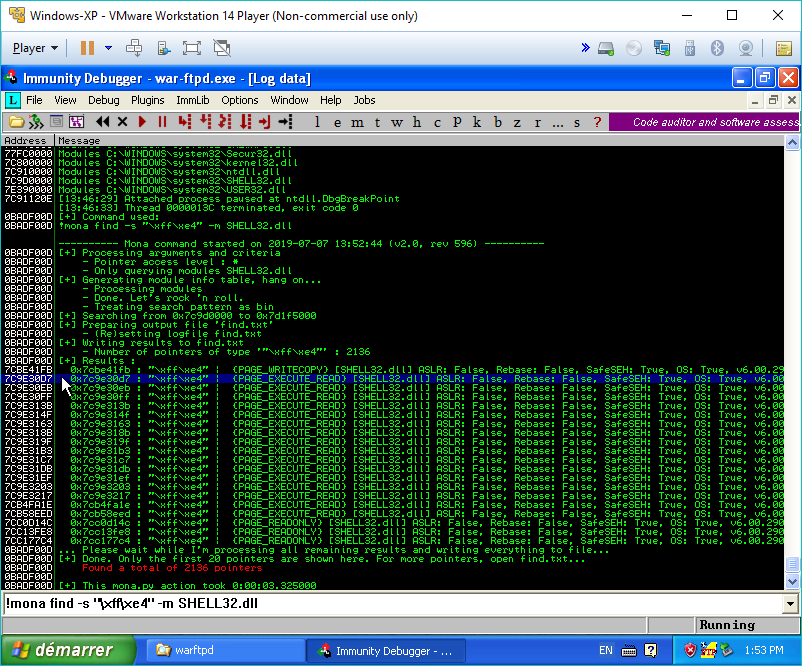
Task: Toggle VMware unity mode icon
Action: (x=221, y=48)
